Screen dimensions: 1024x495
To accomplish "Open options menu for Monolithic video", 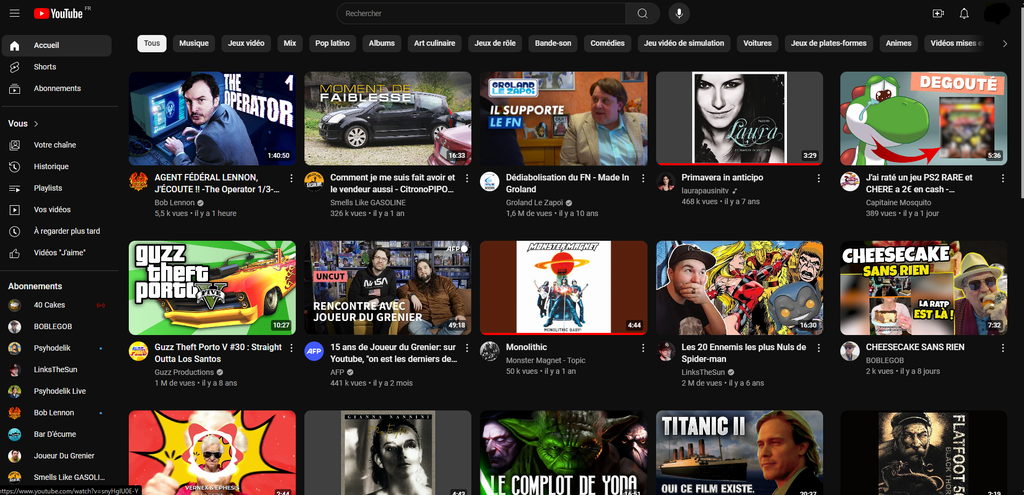I will tap(643, 348).
